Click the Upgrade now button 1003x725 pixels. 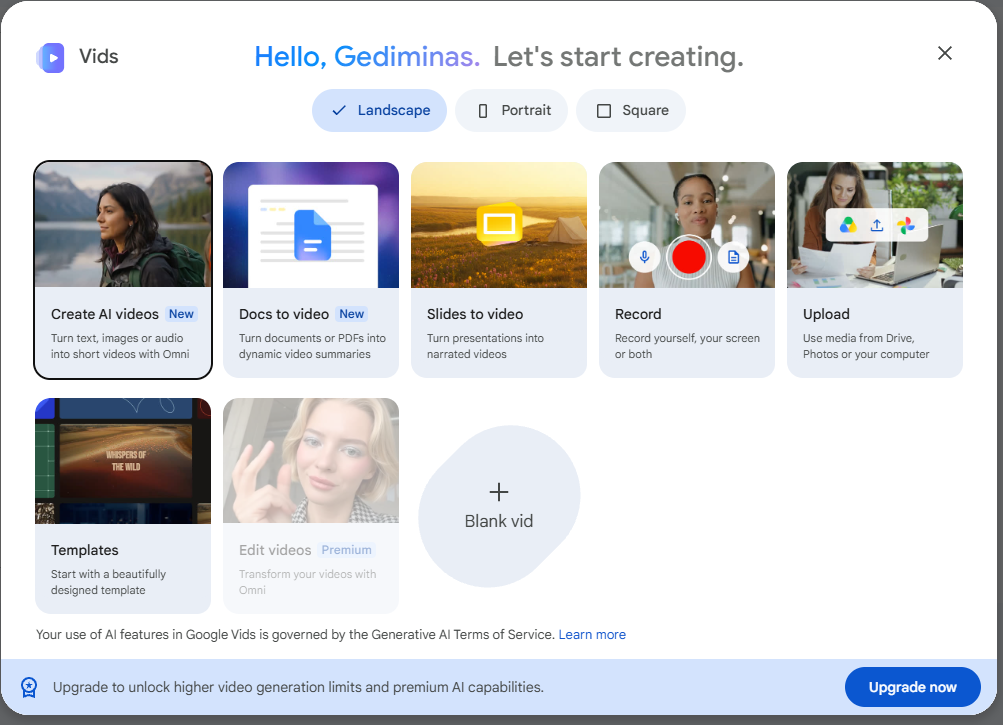(913, 687)
